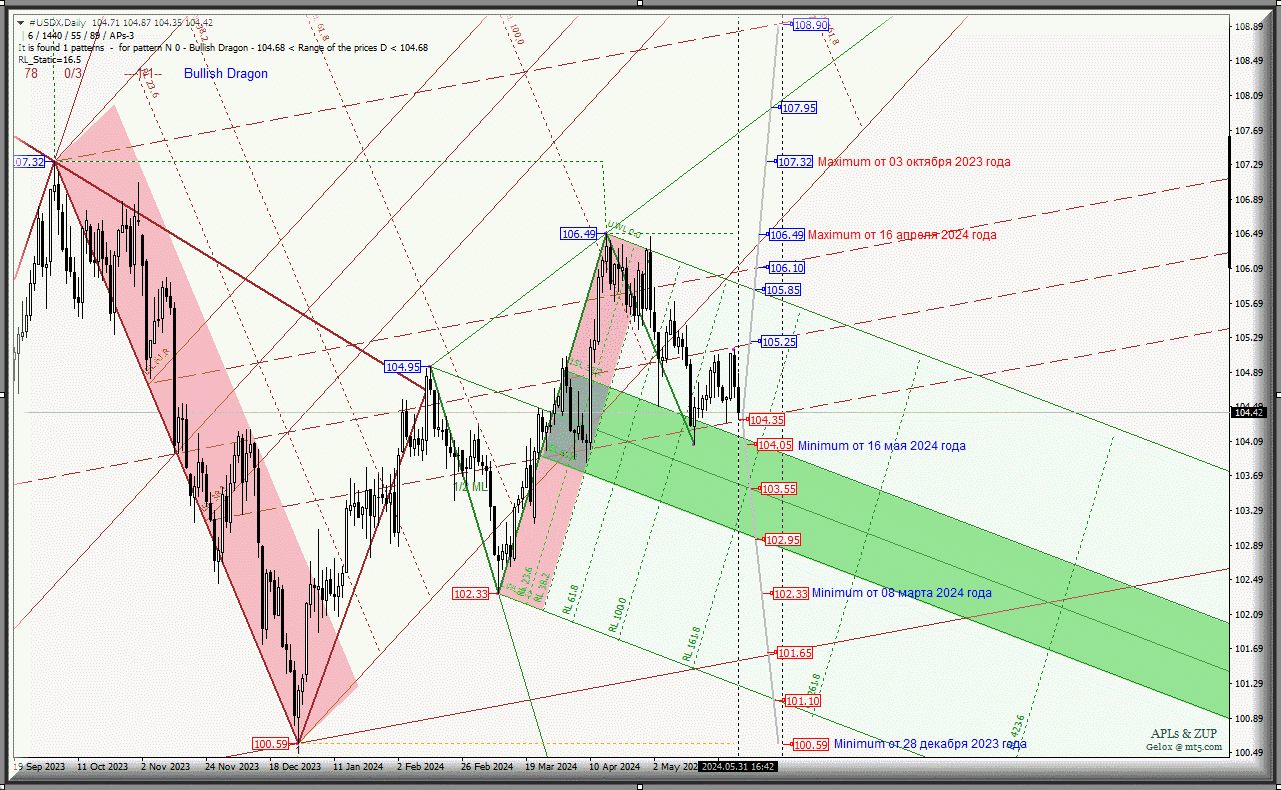Select the 105.25 blue level label
The width and height of the screenshot is (1281, 790).
coord(778,342)
